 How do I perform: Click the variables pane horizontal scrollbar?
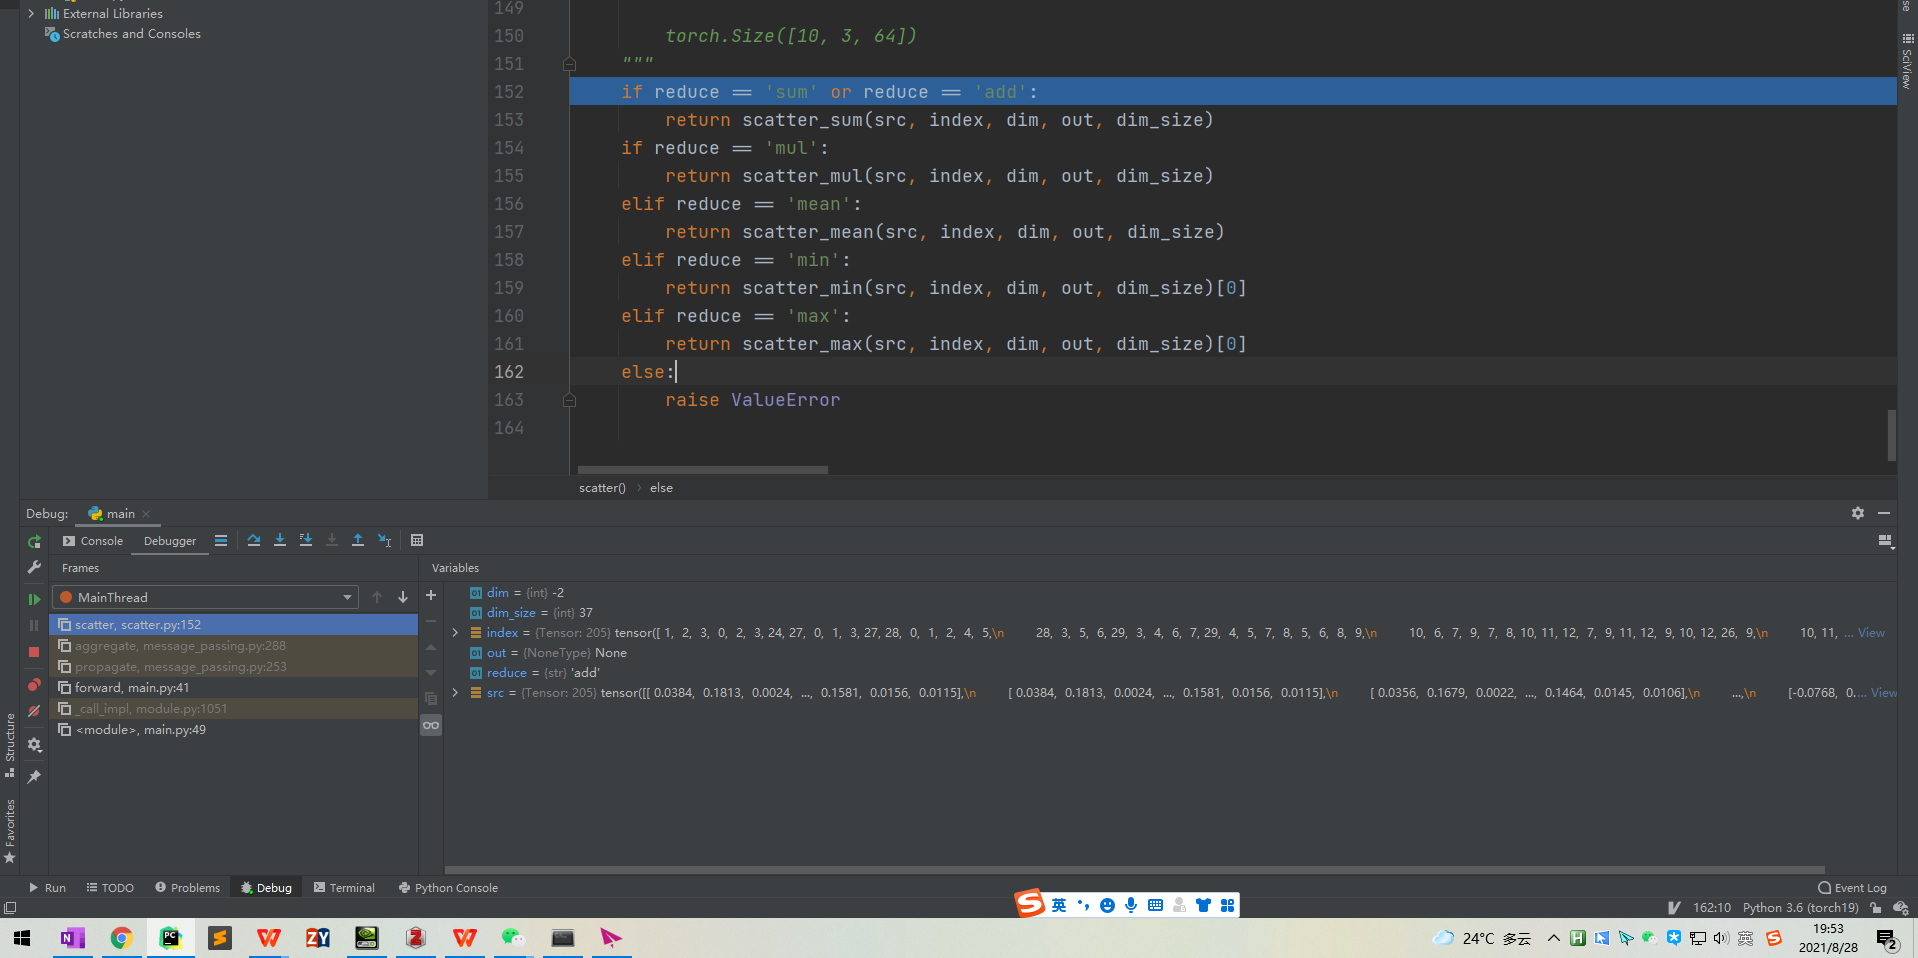pos(1134,870)
